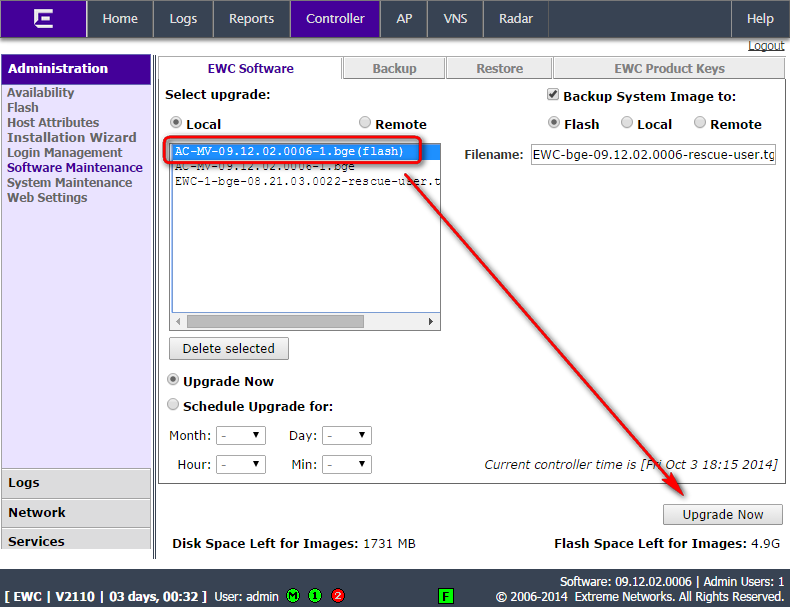Click the Logout link

(x=766, y=46)
